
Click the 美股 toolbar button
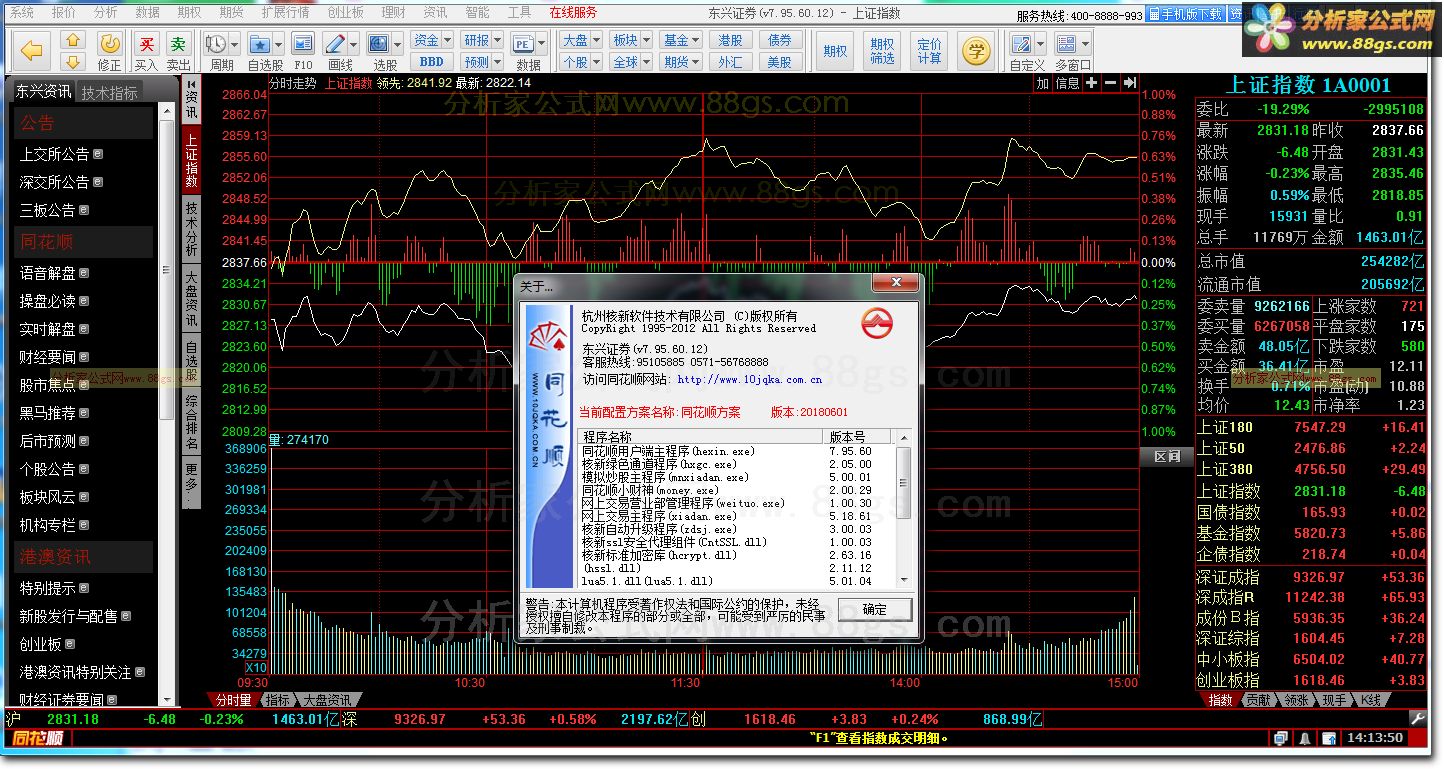780,61
